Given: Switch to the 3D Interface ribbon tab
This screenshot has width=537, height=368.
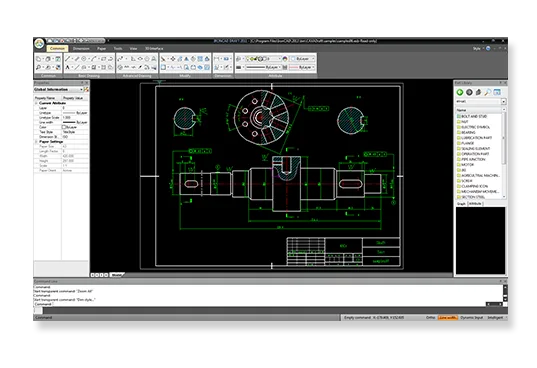Looking at the screenshot, I should point(154,49).
